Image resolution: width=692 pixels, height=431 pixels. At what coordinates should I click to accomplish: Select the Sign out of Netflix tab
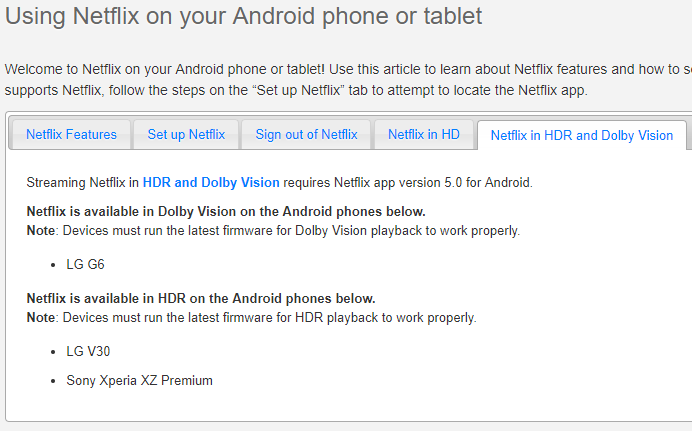(306, 134)
